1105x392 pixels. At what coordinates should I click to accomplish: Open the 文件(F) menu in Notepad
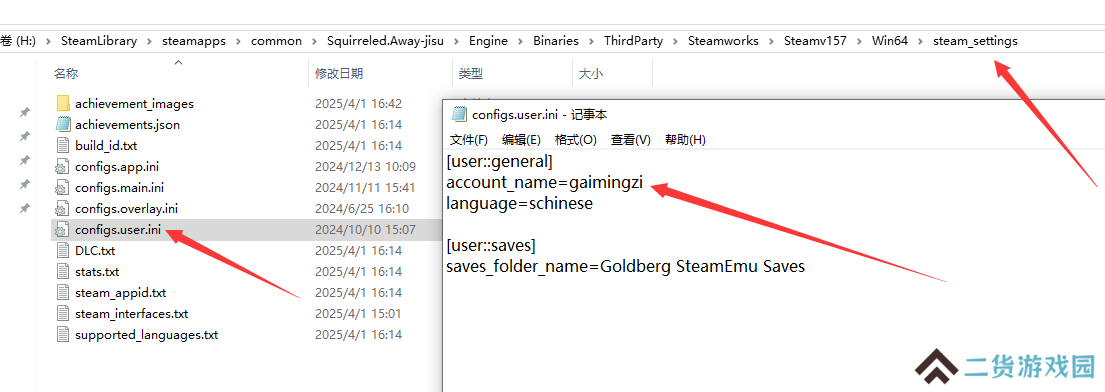469,140
